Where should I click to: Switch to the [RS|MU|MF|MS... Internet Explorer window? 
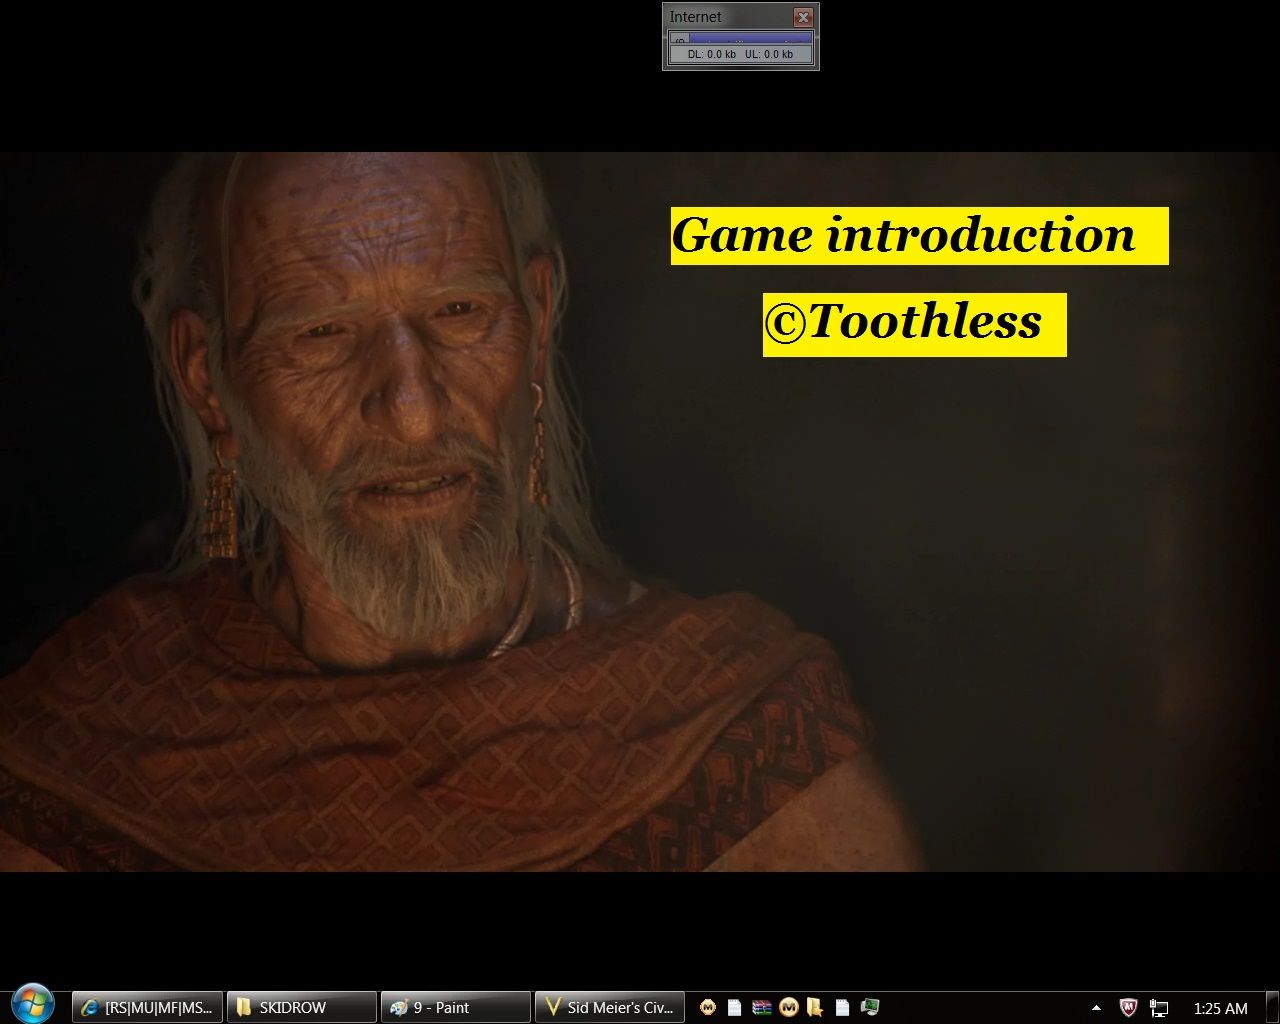[147, 1007]
